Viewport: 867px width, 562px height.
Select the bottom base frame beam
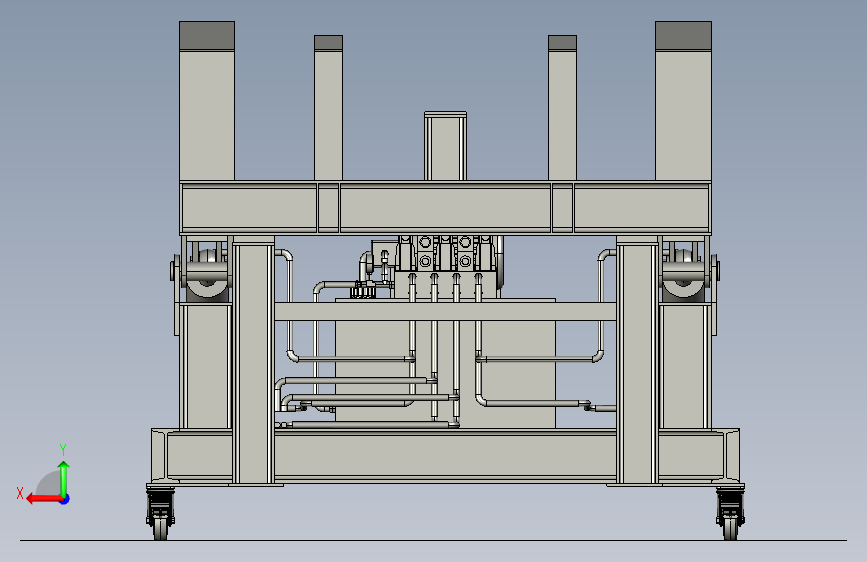coord(445,456)
